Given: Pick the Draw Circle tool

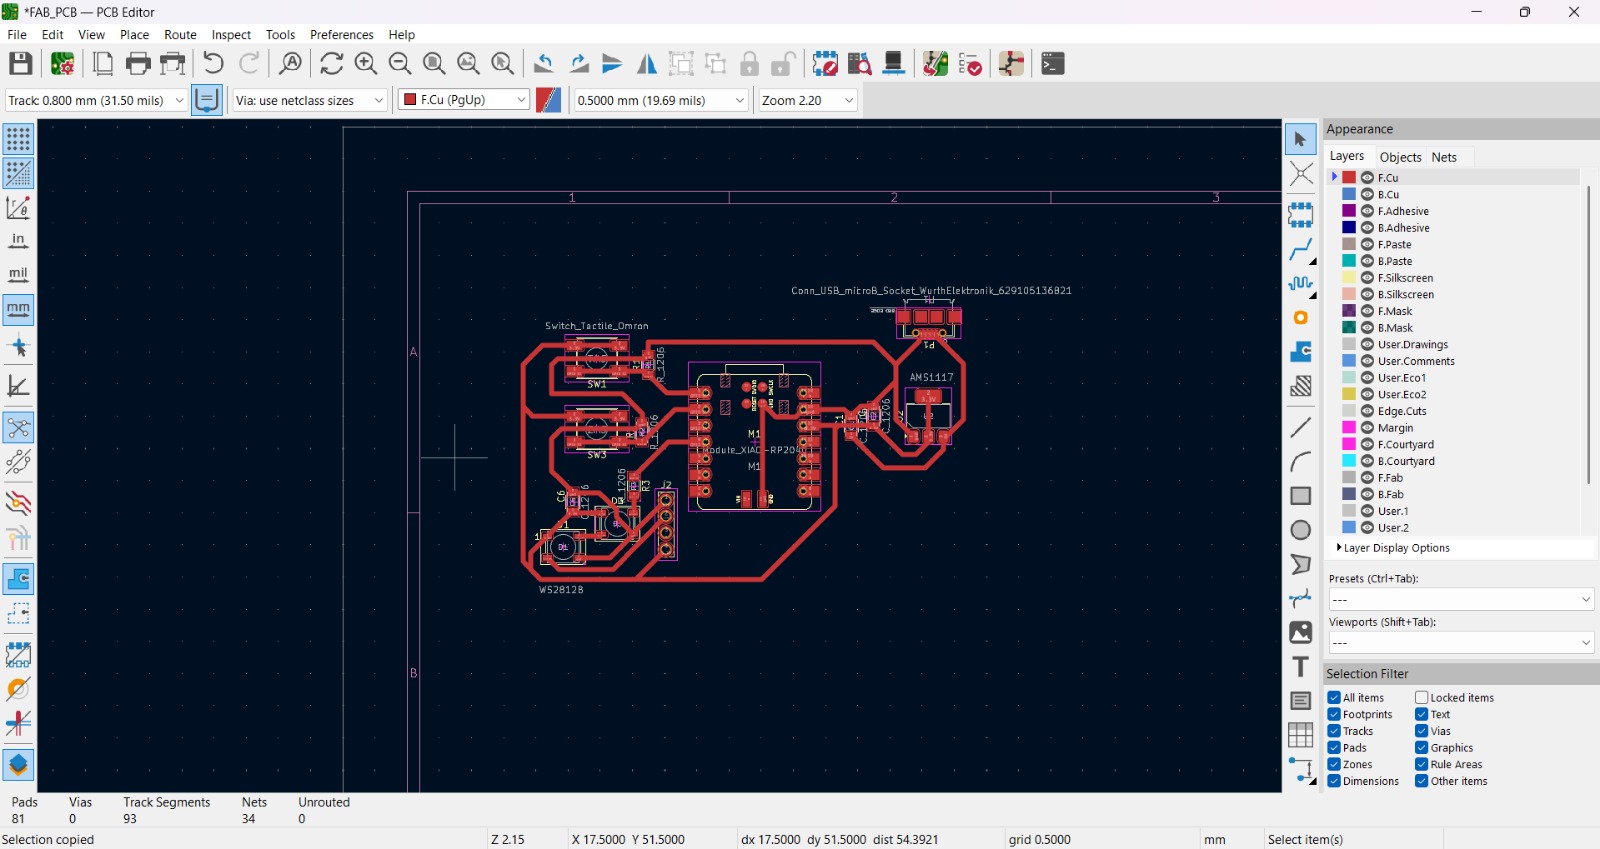Looking at the screenshot, I should pos(1300,530).
